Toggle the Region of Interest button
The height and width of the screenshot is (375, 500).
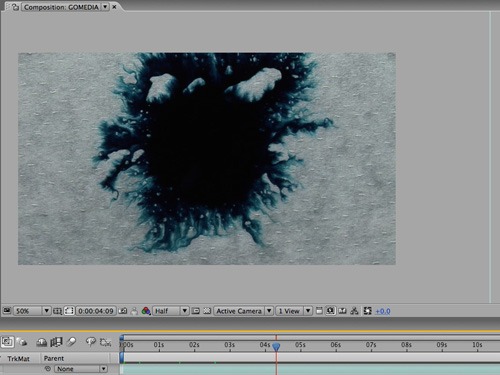point(196,311)
